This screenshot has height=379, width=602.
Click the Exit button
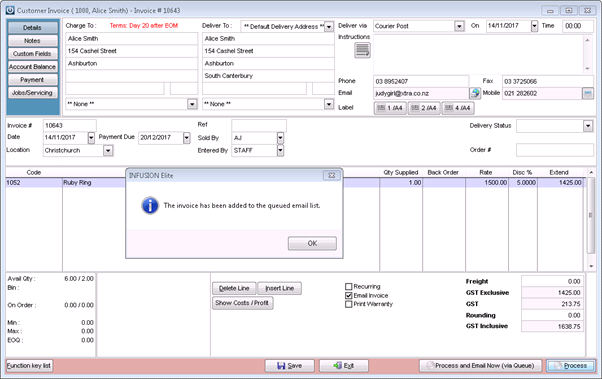(344, 366)
